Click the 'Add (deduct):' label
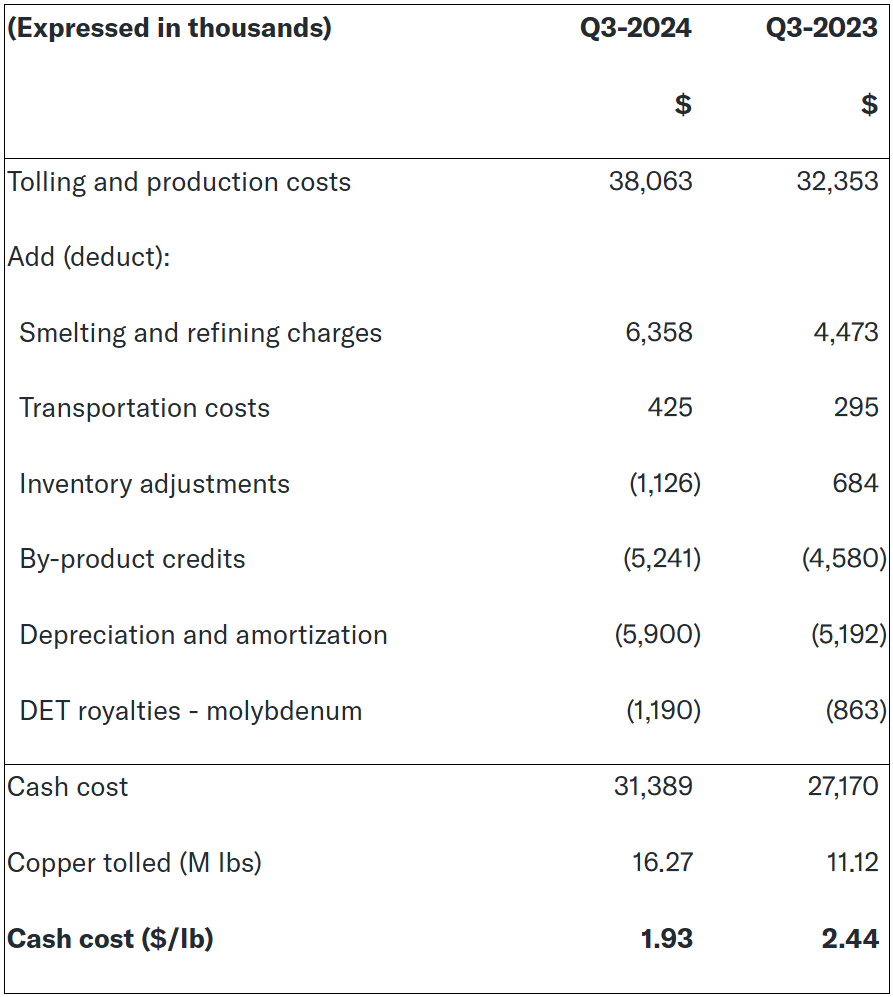Viewport: 893px width, 997px height. point(89,257)
